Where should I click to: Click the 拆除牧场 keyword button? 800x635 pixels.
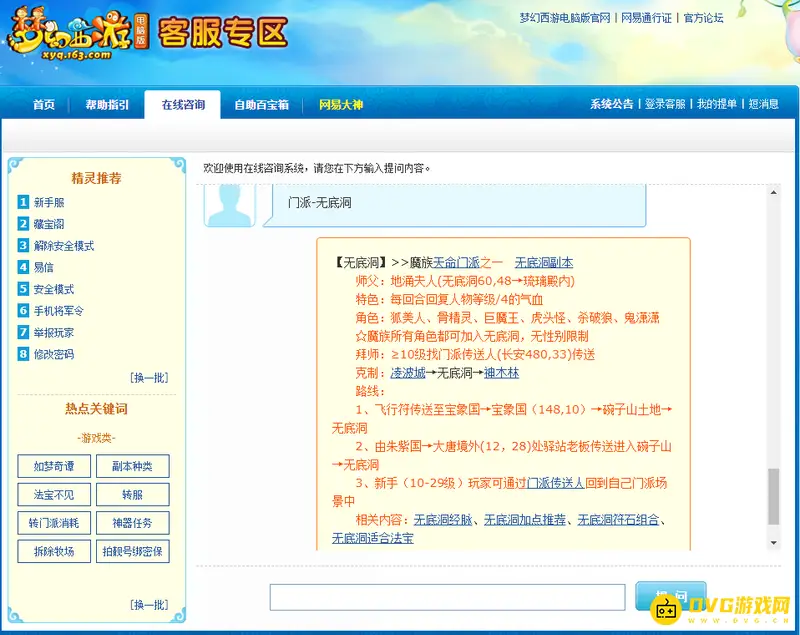pos(54,551)
